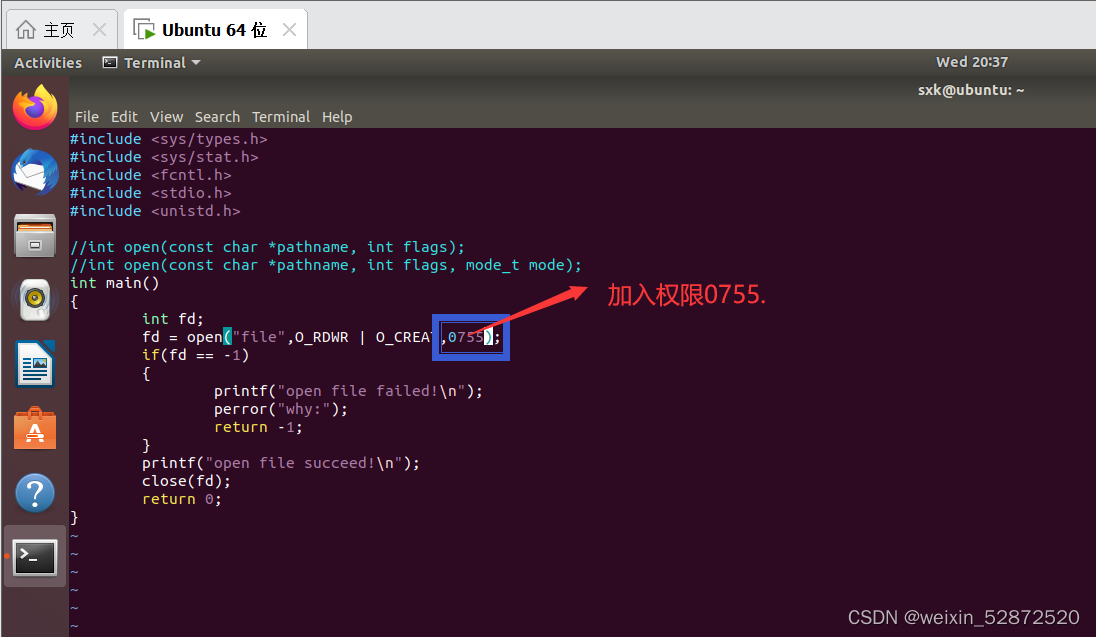Open Firefox from the dock
This screenshot has height=637, width=1096.
click(35, 107)
